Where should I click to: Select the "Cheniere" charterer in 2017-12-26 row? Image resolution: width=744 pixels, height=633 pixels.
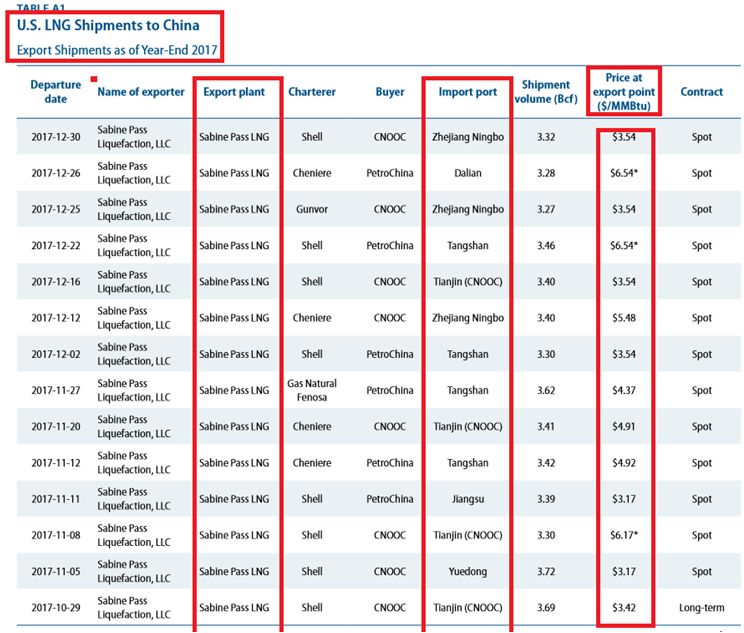point(312,173)
